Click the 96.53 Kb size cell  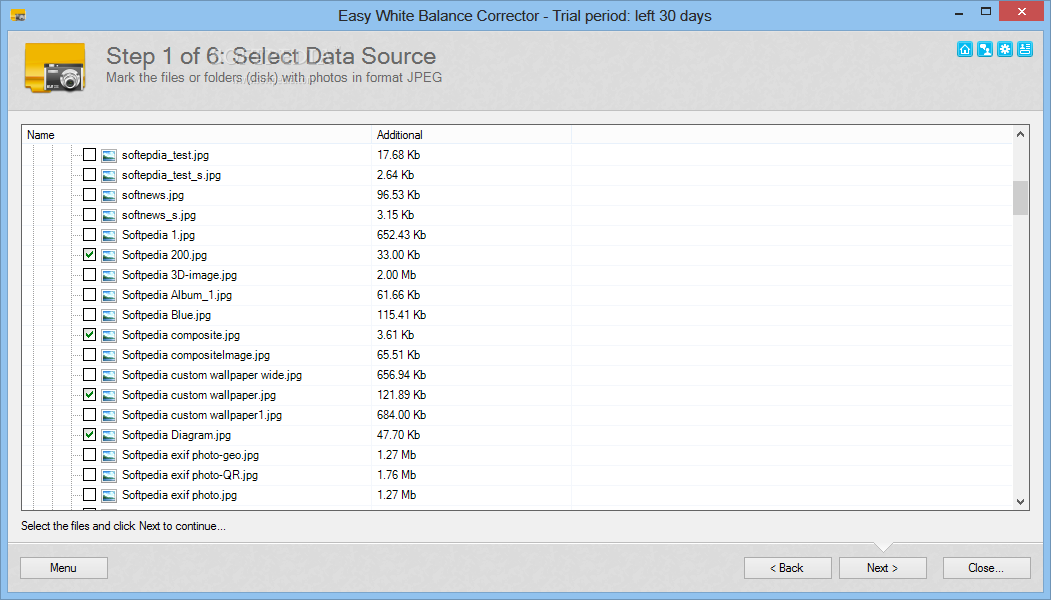(x=398, y=195)
